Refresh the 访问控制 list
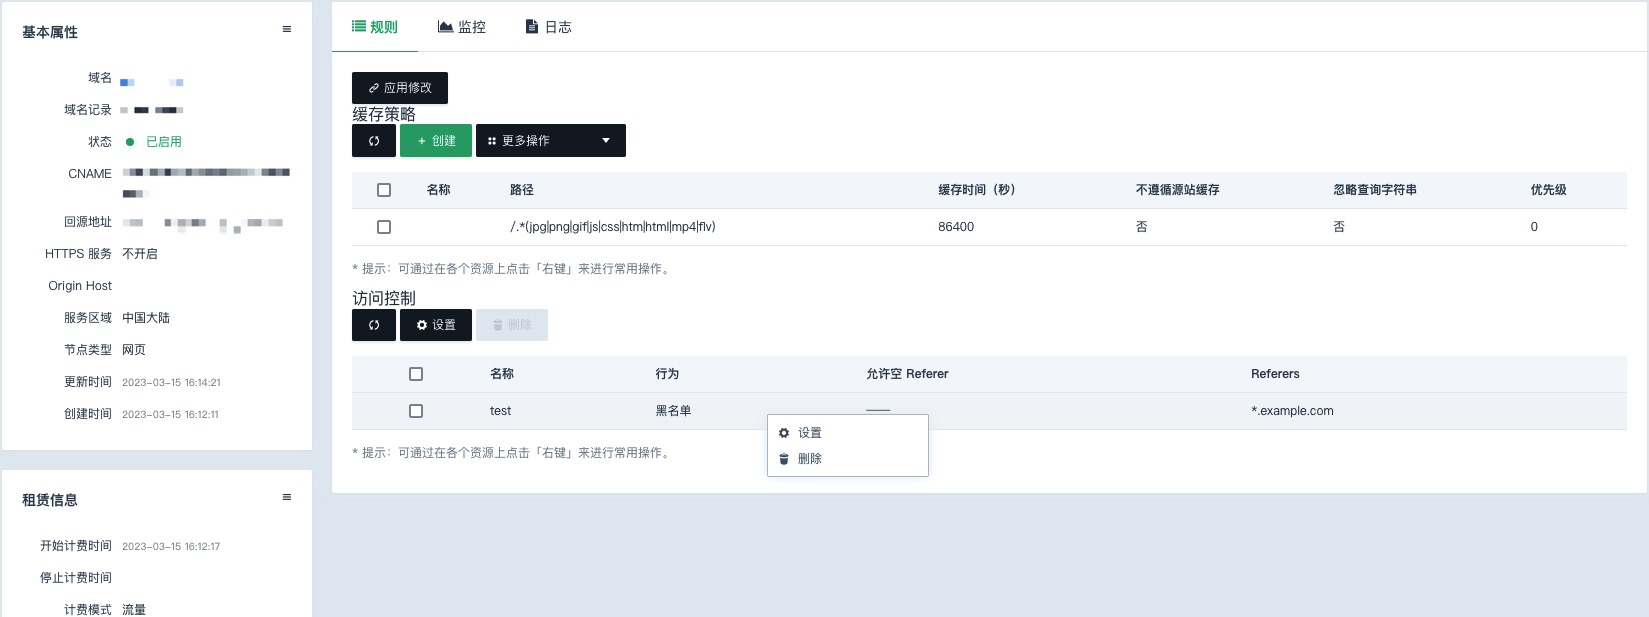1649x617 pixels. point(374,325)
